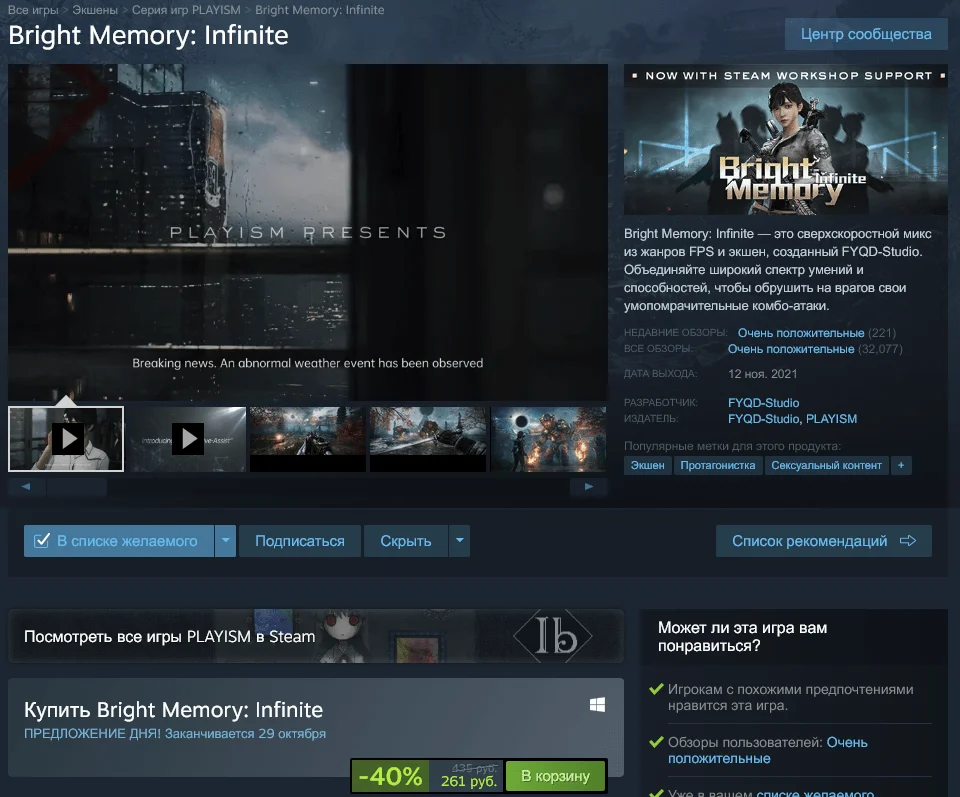Go to 'Экшены' breadcrumb
Image resolution: width=960 pixels, height=797 pixels.
pyautogui.click(x=95, y=10)
